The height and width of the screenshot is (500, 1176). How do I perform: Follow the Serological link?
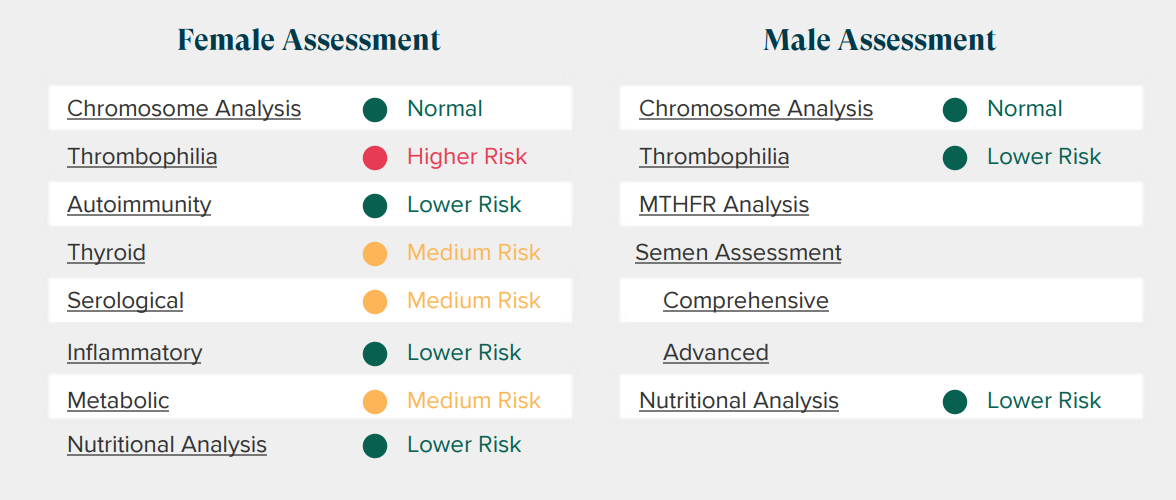(x=125, y=301)
